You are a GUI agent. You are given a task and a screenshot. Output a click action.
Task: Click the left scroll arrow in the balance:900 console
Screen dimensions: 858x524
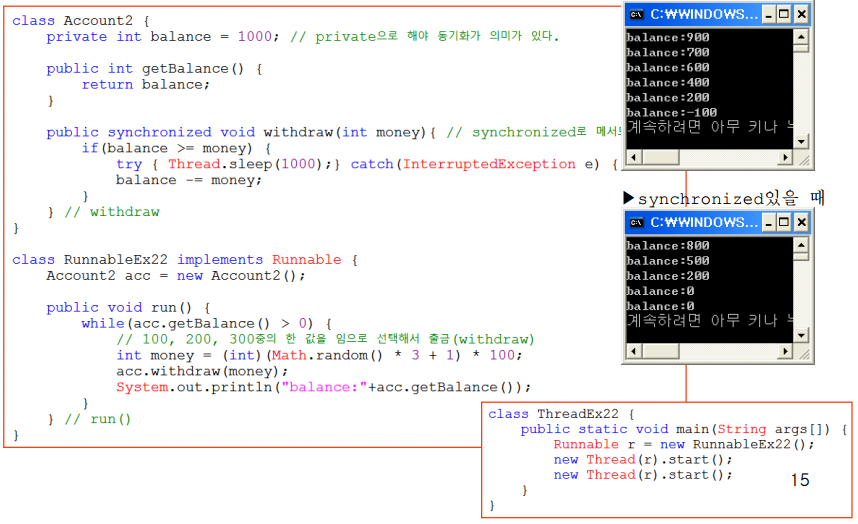634,158
